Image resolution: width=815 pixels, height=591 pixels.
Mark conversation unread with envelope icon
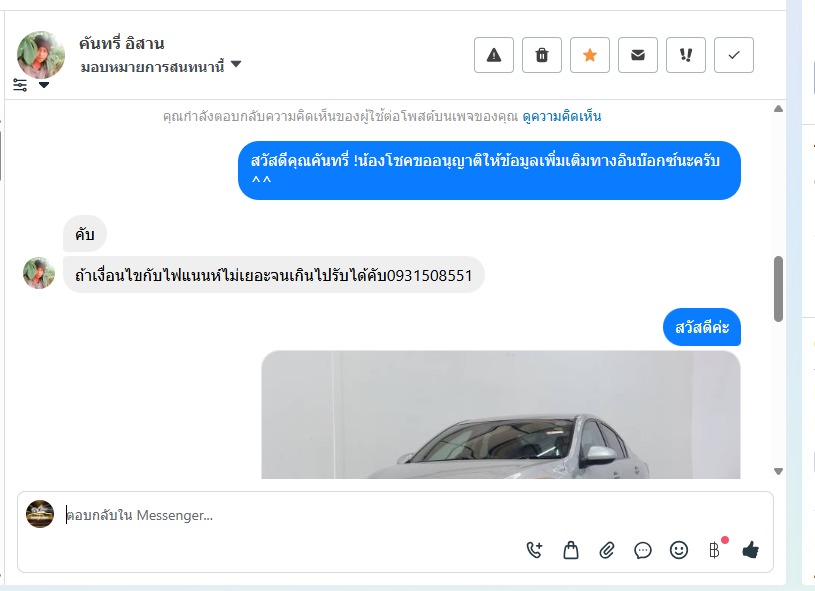pyautogui.click(x=638, y=55)
